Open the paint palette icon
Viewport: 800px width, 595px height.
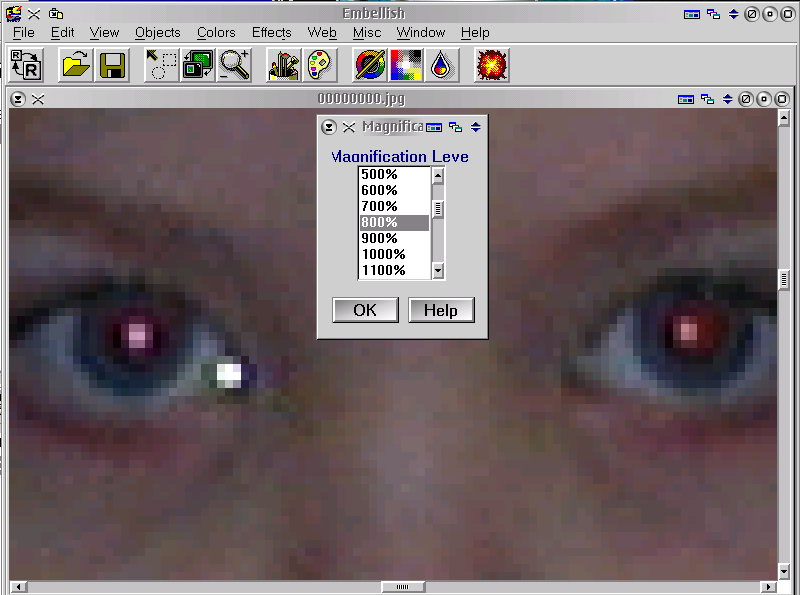click(320, 65)
